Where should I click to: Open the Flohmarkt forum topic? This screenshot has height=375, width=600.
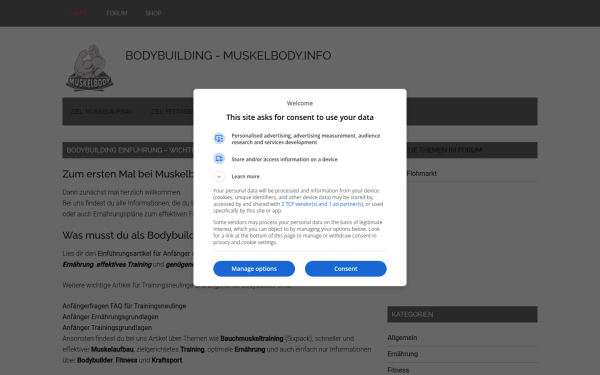coord(422,174)
